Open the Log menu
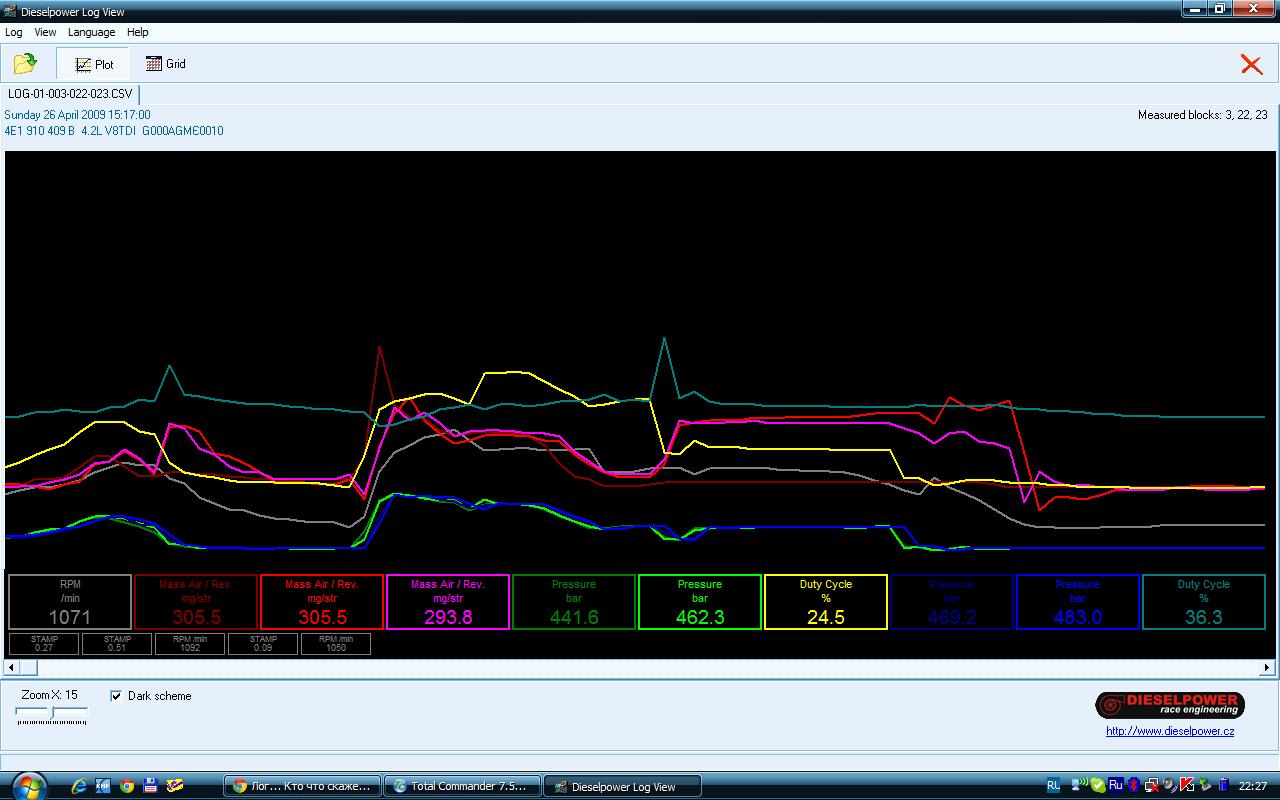 pyautogui.click(x=14, y=32)
